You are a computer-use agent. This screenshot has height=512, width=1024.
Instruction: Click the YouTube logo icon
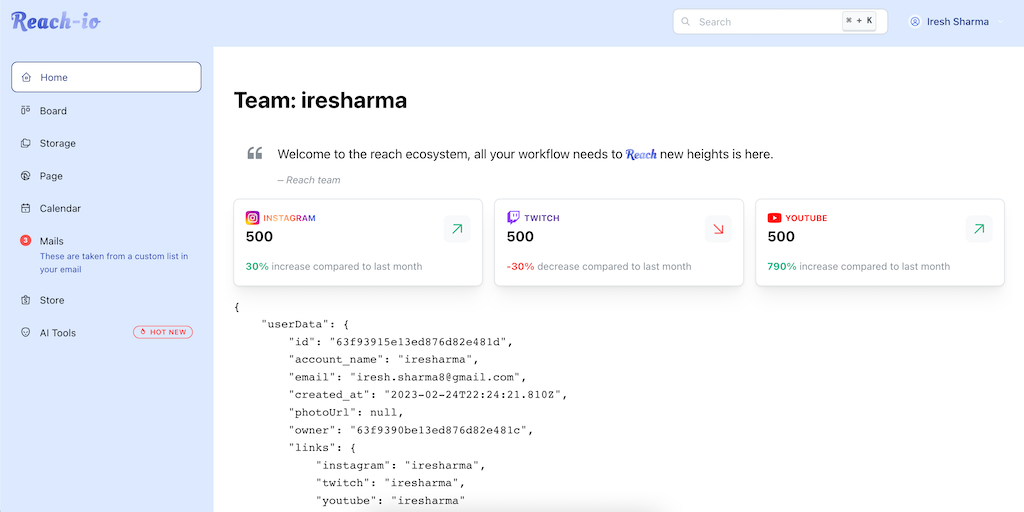[774, 217]
